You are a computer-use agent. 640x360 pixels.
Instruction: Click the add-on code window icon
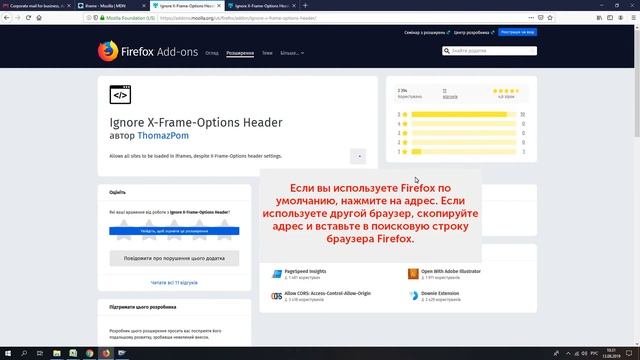120,95
